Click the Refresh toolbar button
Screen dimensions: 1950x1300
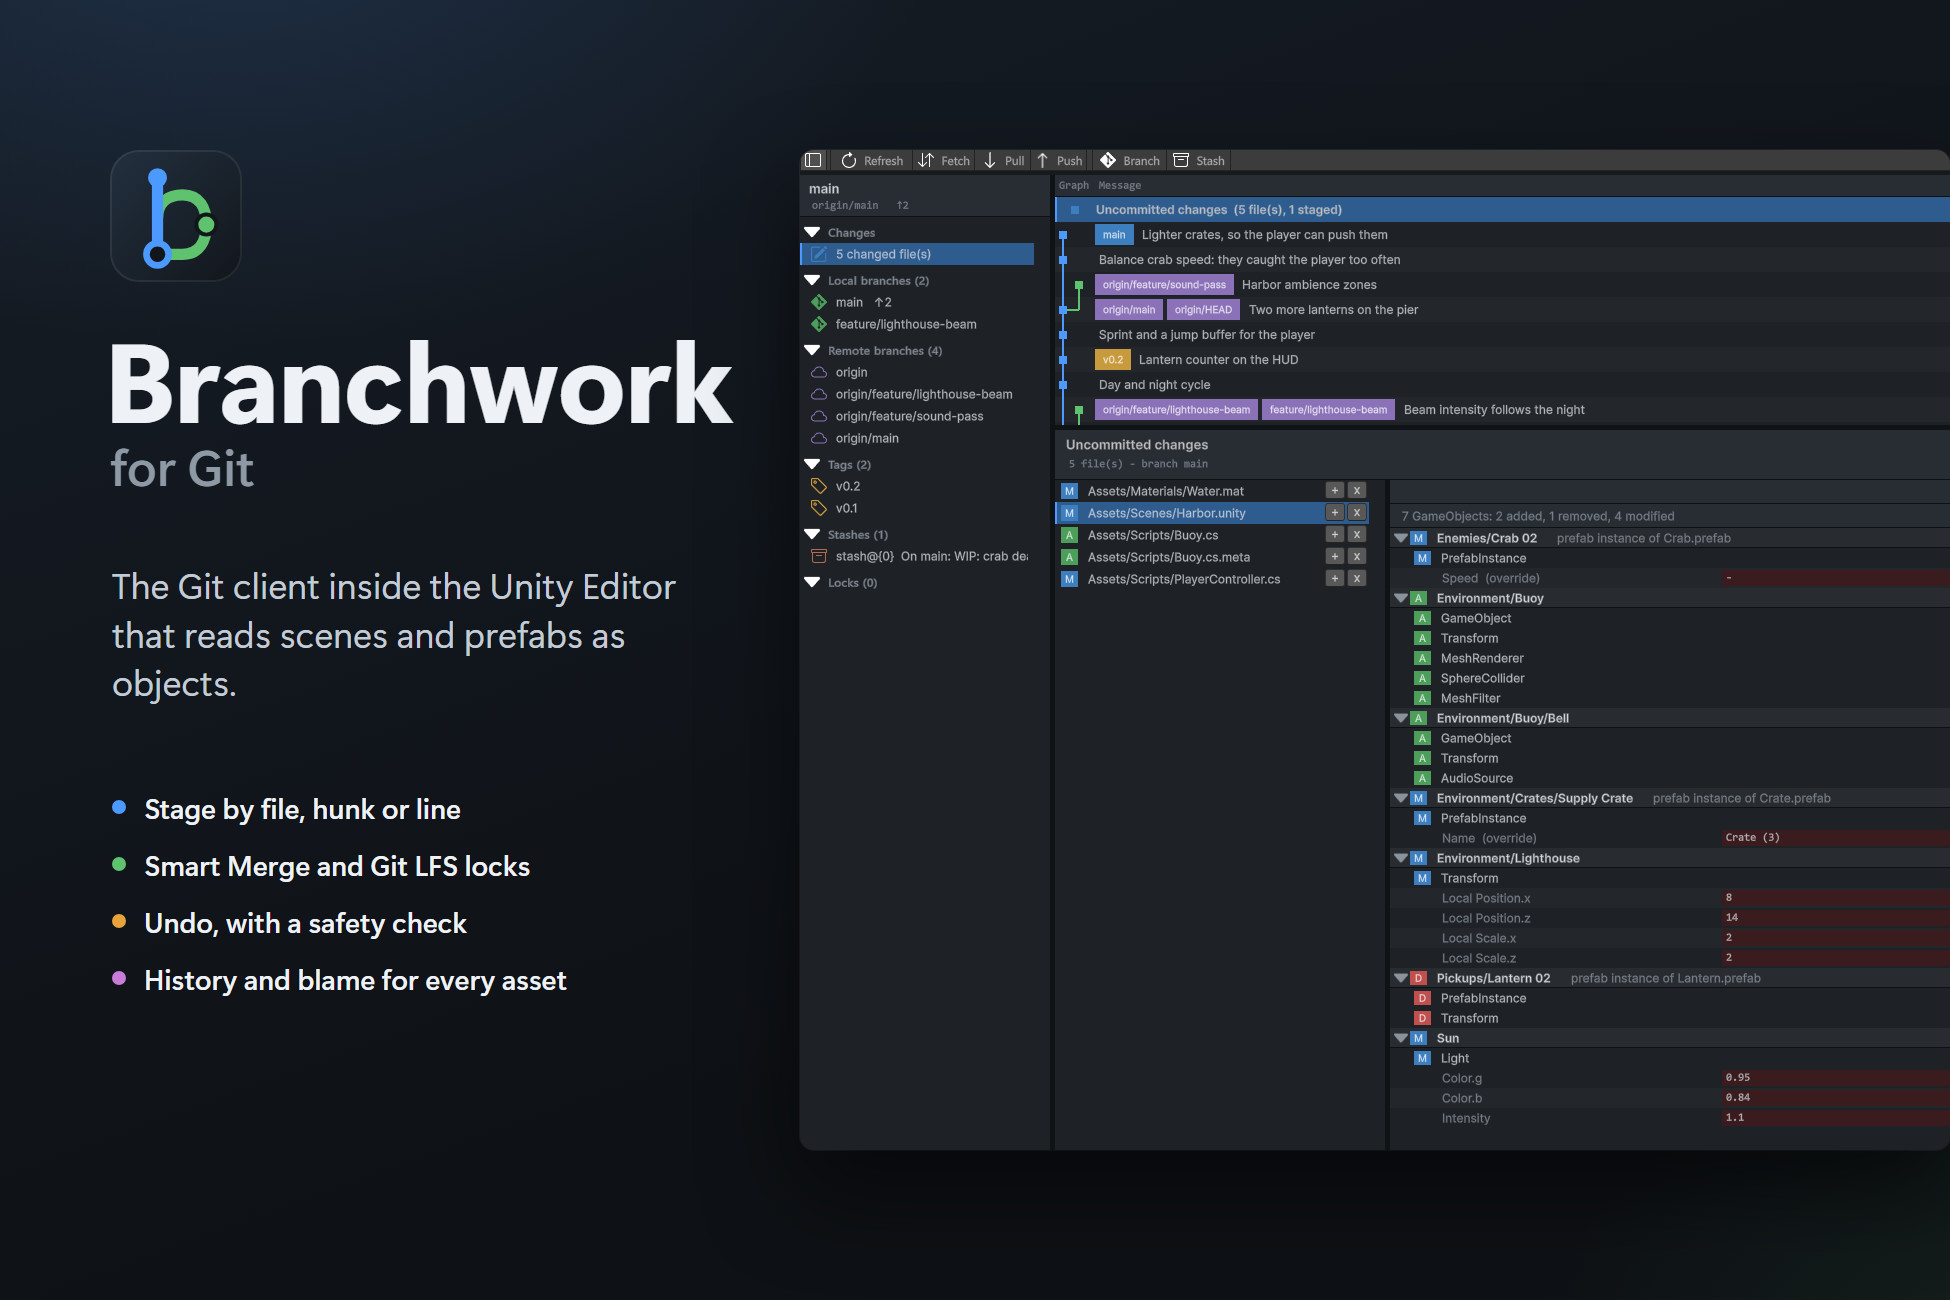tap(872, 160)
